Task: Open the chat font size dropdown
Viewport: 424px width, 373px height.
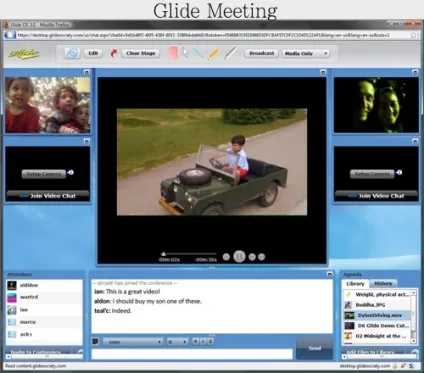Action: [x=177, y=342]
